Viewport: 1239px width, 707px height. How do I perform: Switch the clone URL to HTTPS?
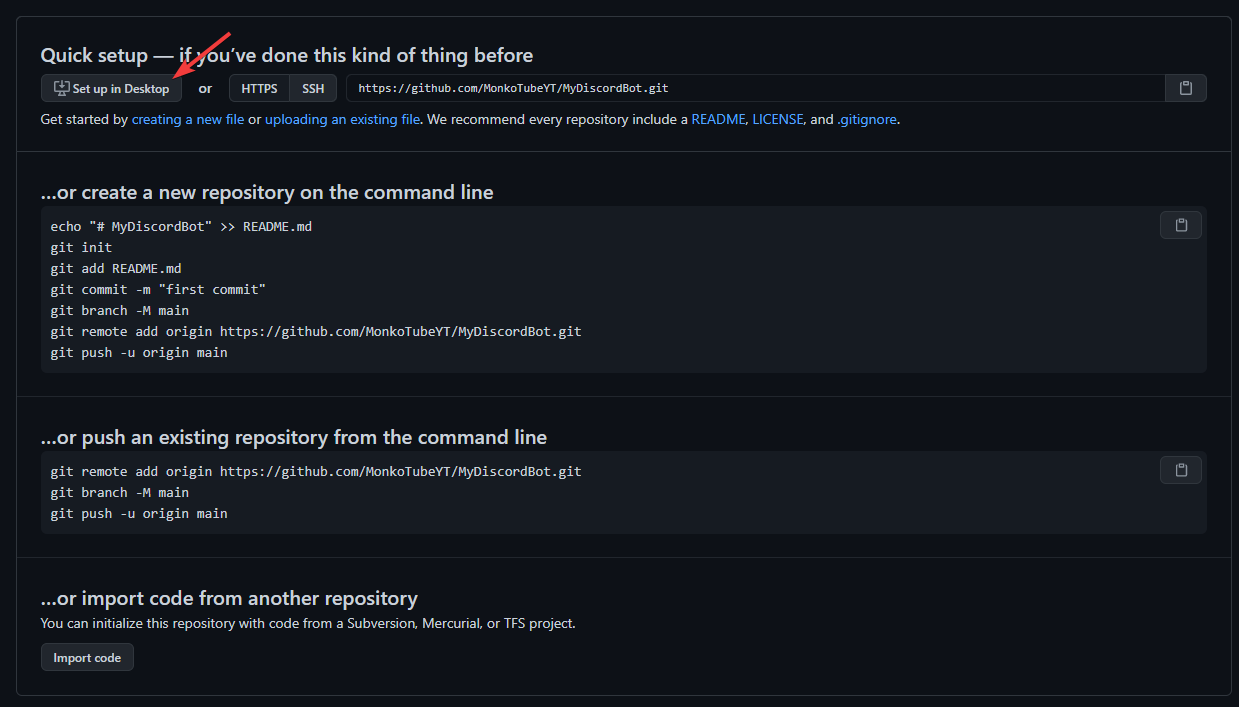(x=259, y=88)
